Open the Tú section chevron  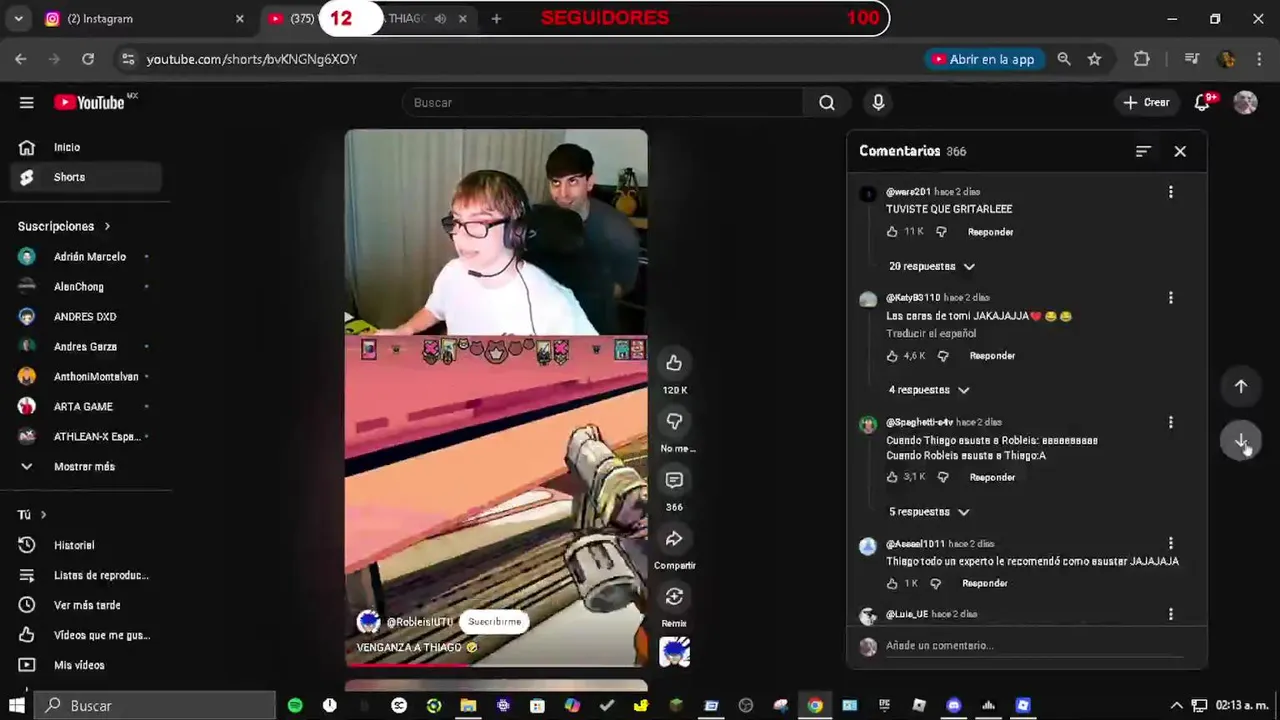coord(43,515)
